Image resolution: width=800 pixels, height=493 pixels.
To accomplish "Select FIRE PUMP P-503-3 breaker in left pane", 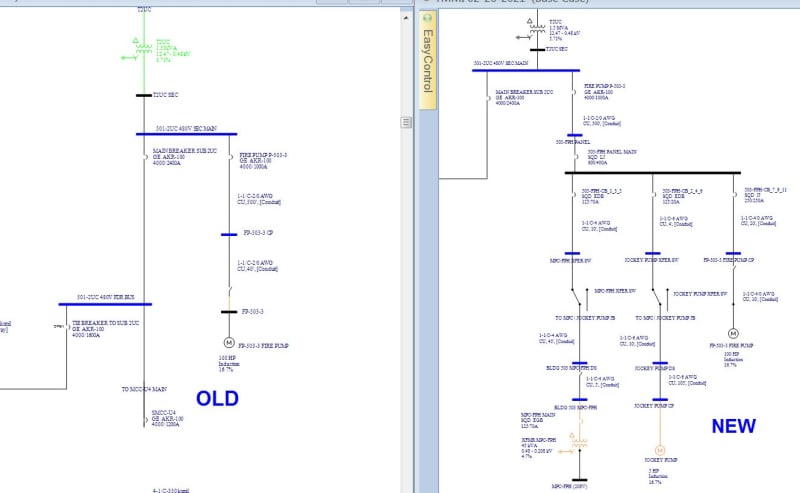I will [232, 158].
